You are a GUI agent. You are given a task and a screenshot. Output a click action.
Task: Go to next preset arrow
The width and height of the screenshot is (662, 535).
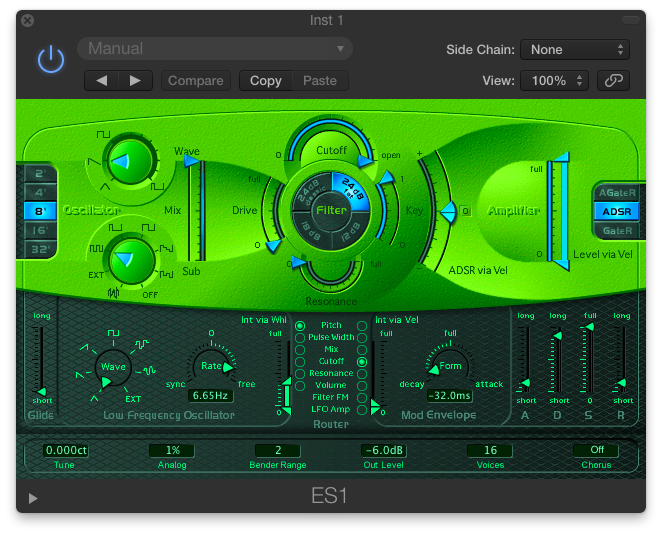[135, 80]
